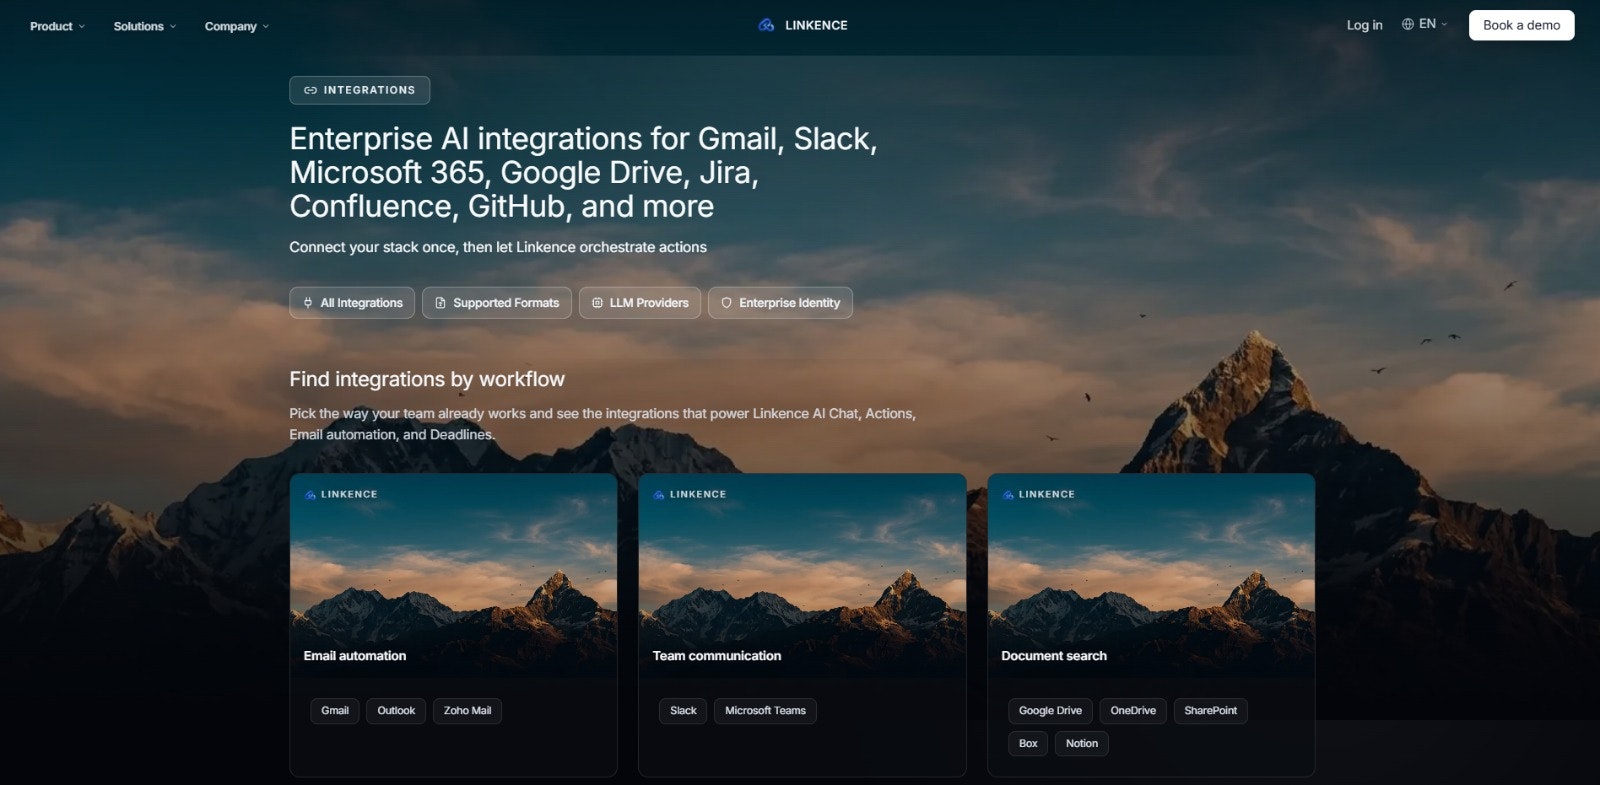The width and height of the screenshot is (1600, 785).
Task: Click the Enterprise AI integrations main heading
Action: click(583, 172)
